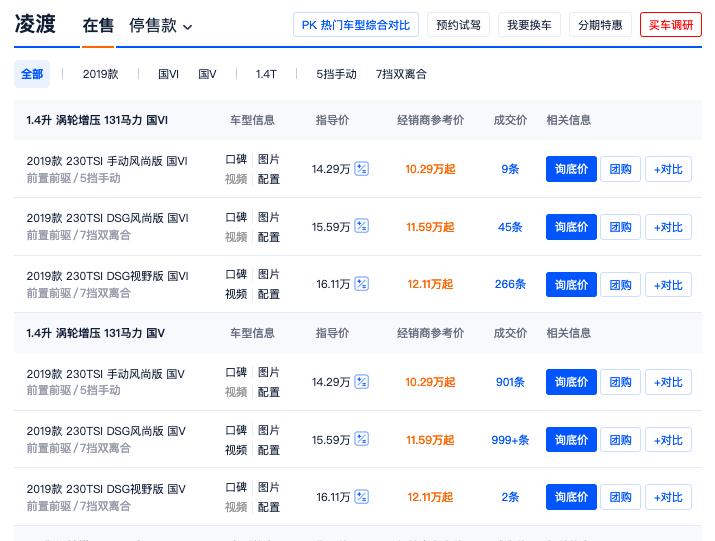Open 2019款 230TSI DSG风尚版 国VI model
Screen dimensions: 715x541
[107, 218]
